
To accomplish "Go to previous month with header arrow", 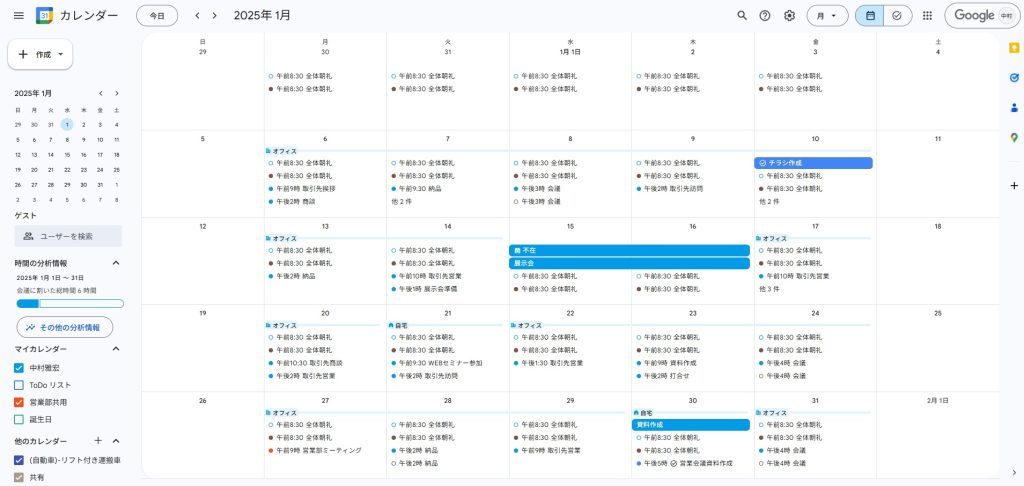I will pos(197,16).
